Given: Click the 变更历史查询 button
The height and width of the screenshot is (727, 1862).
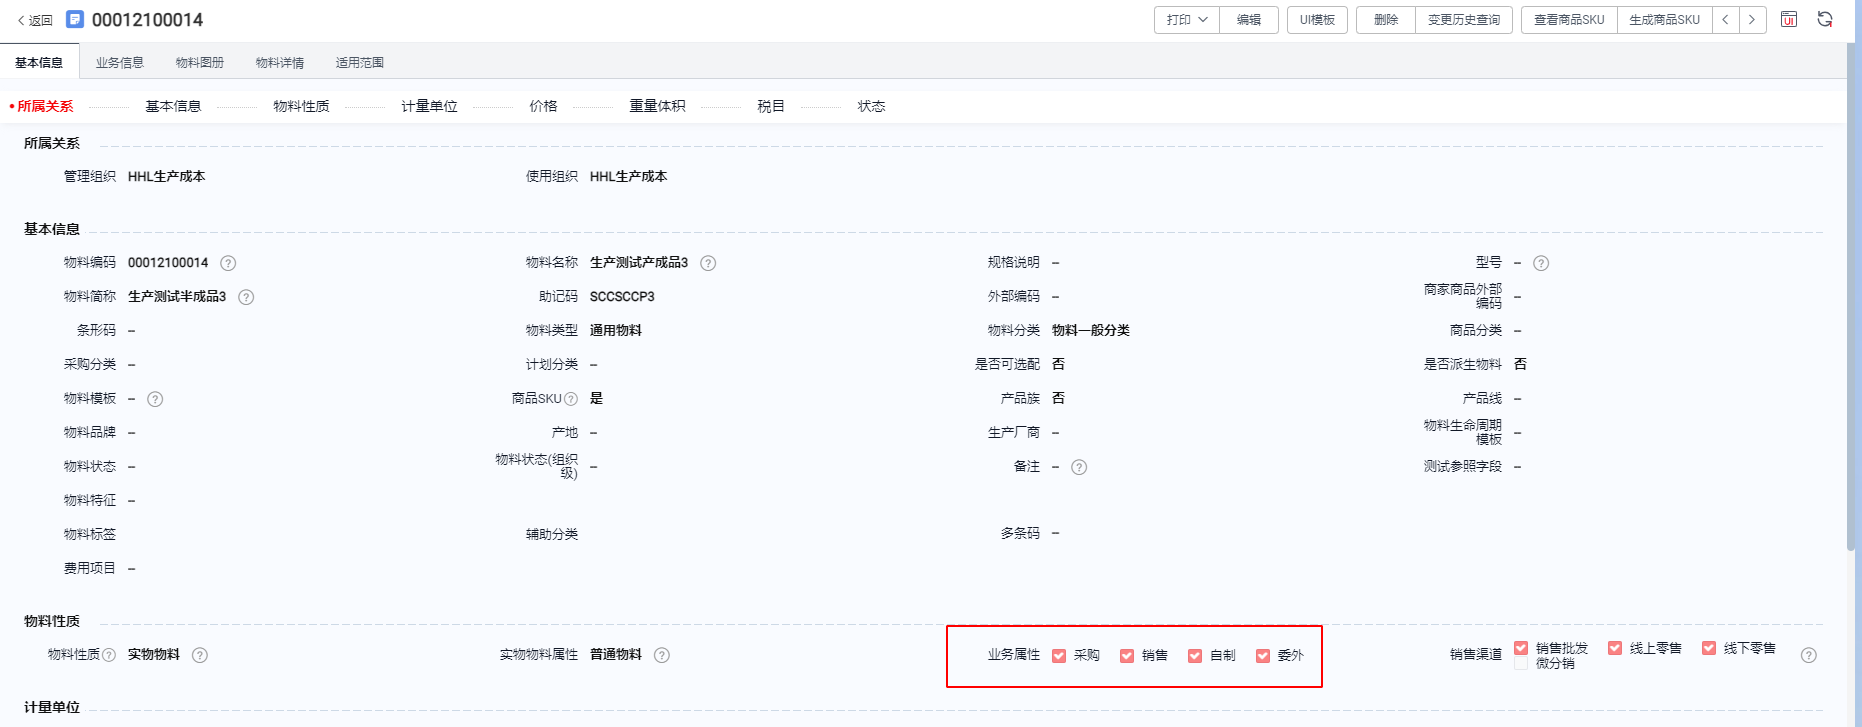Looking at the screenshot, I should 1464,20.
